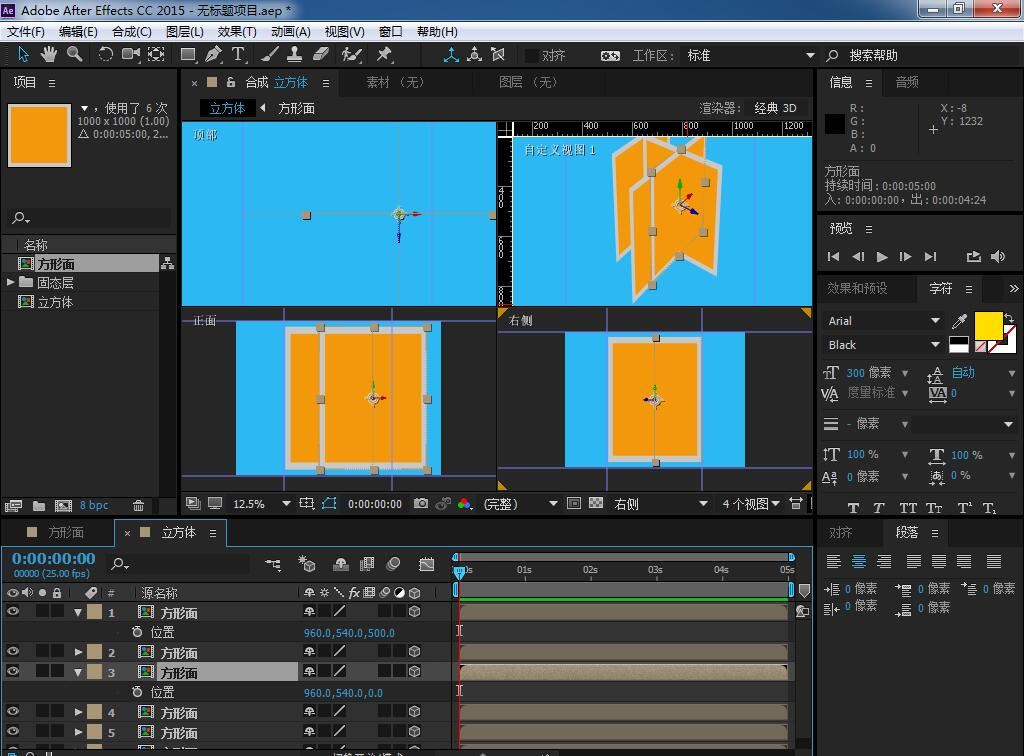The width and height of the screenshot is (1024, 756).
Task: Select the Pen tool
Action: [213, 55]
